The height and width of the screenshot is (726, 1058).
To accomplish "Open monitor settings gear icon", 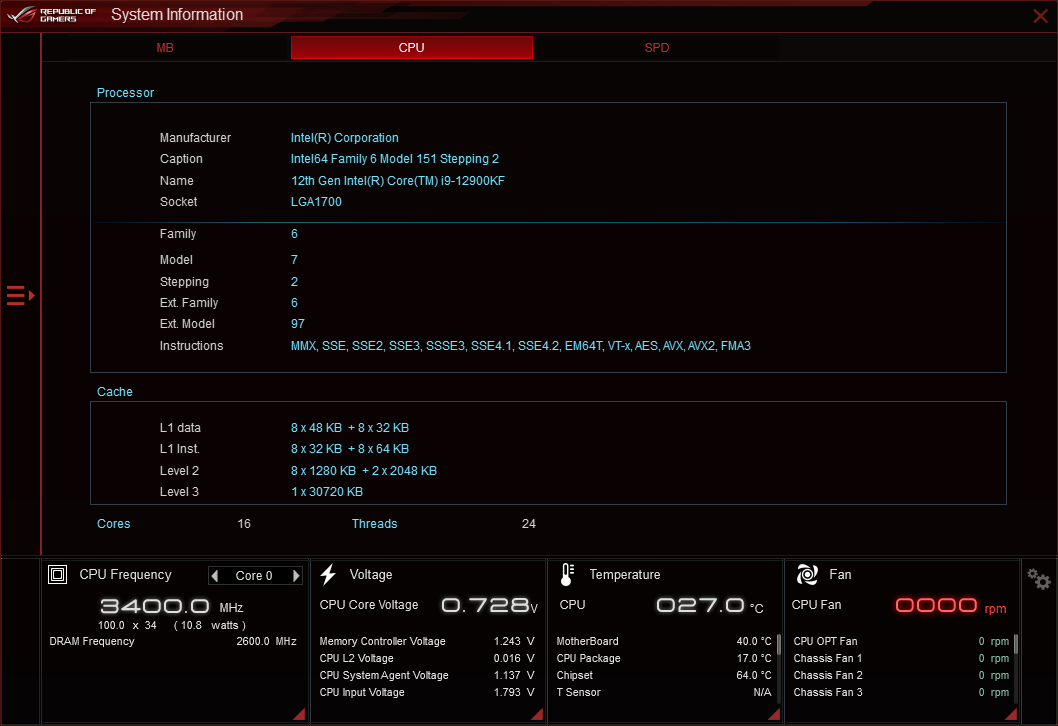I will (x=1039, y=579).
